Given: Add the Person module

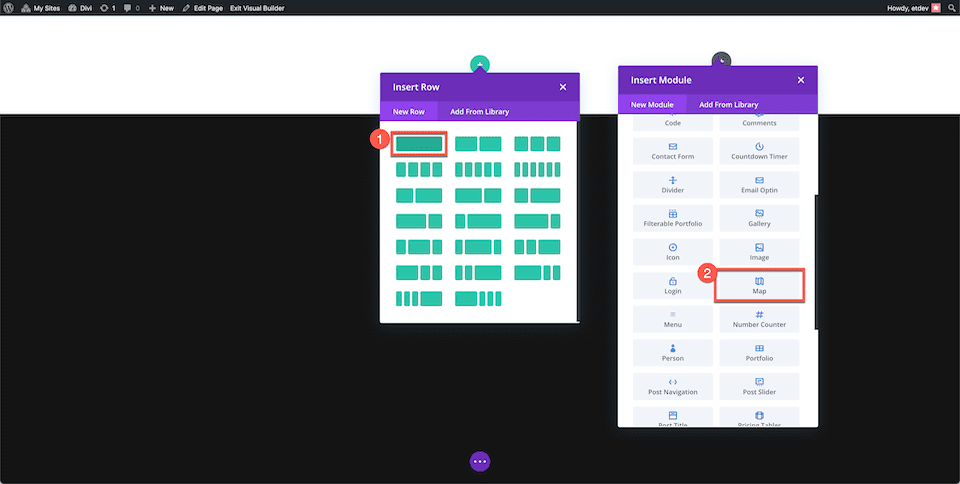Looking at the screenshot, I should 673,353.
